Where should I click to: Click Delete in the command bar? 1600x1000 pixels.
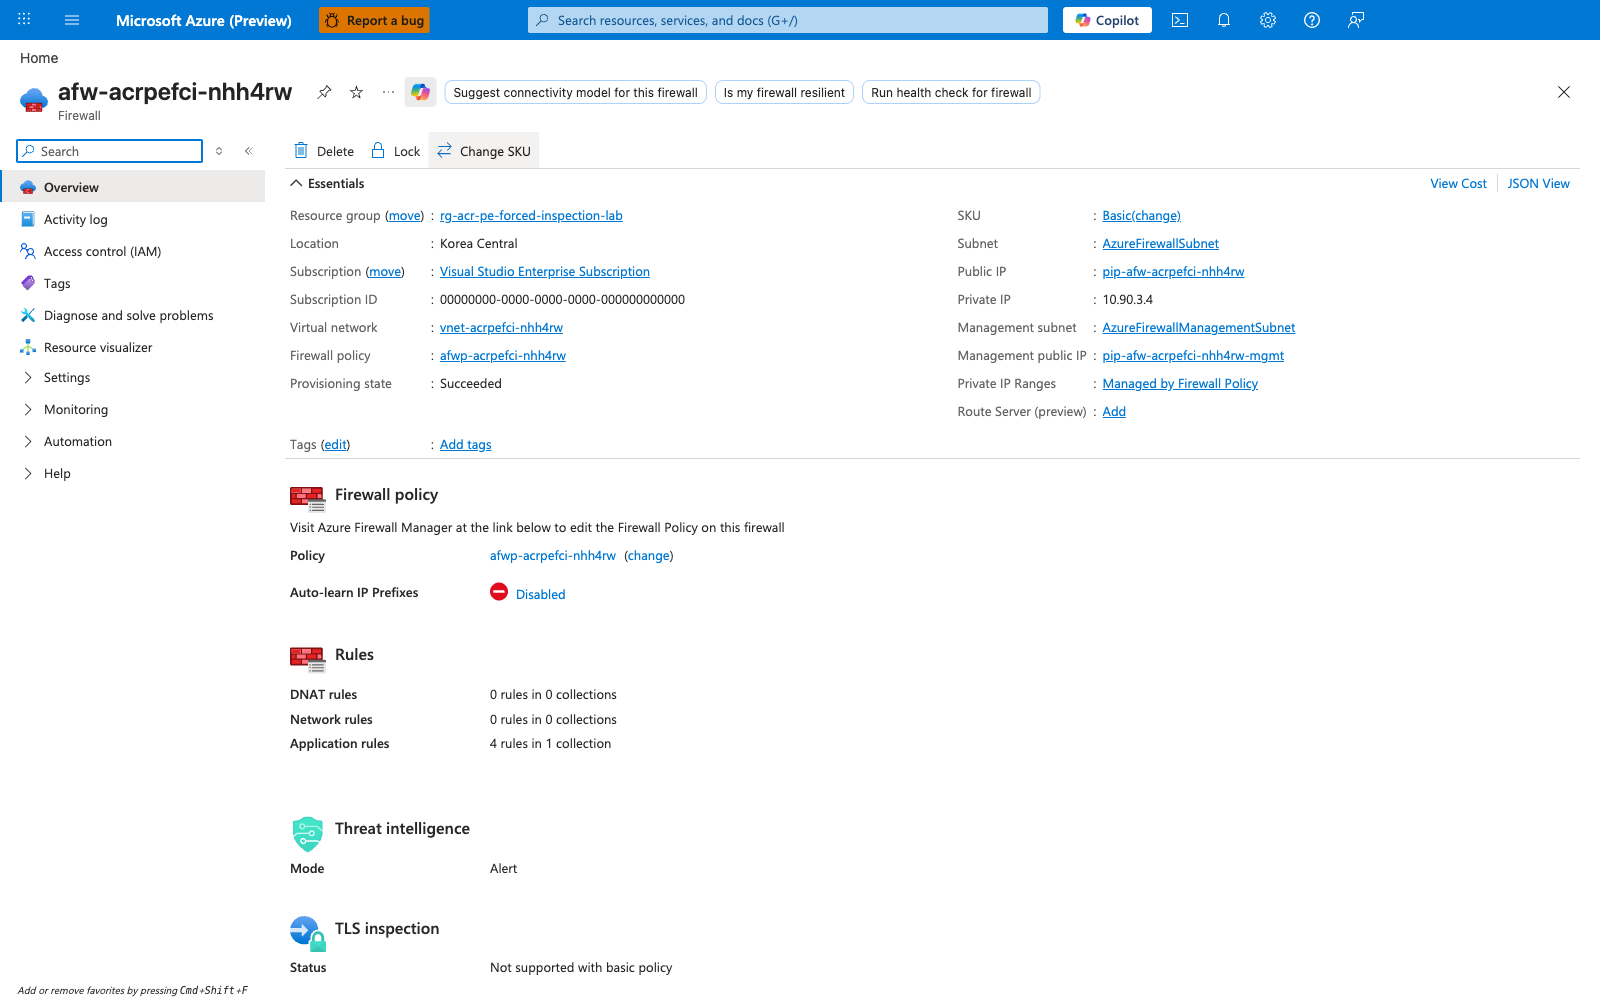324,151
